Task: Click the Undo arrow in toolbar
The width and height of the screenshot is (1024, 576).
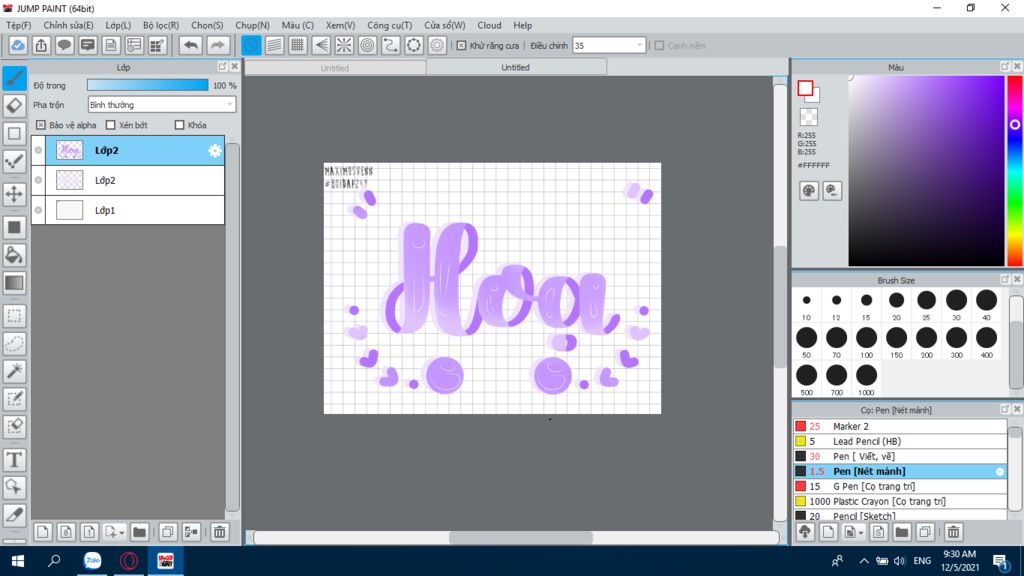Action: pyautogui.click(x=191, y=45)
